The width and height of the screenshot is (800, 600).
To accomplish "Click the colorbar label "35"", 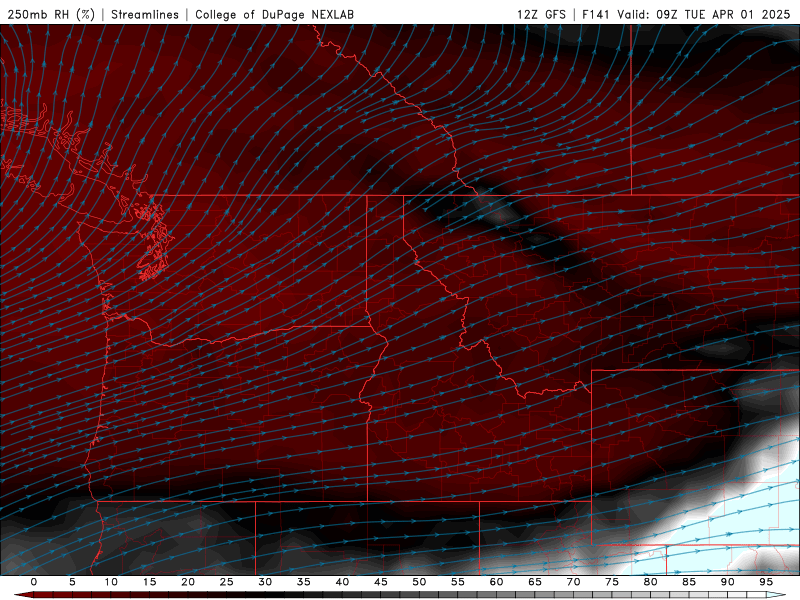I will (x=304, y=582).
